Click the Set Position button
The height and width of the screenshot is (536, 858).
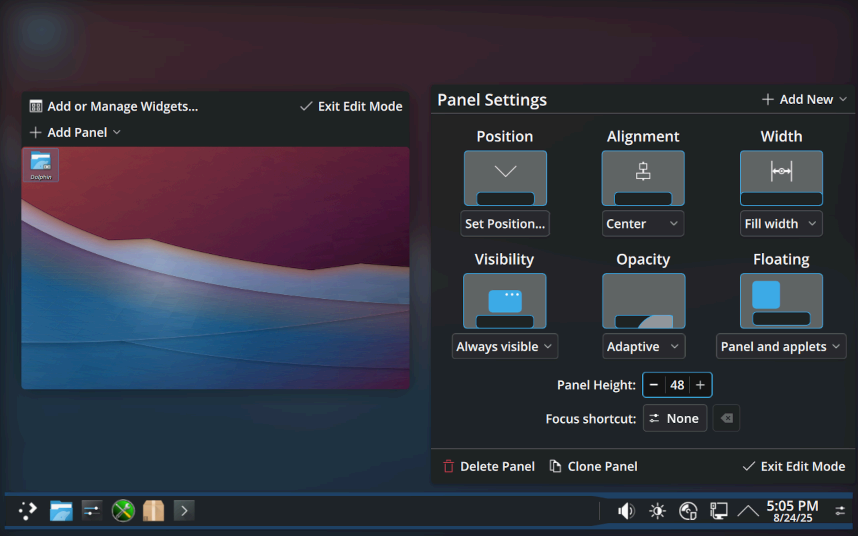tap(505, 224)
